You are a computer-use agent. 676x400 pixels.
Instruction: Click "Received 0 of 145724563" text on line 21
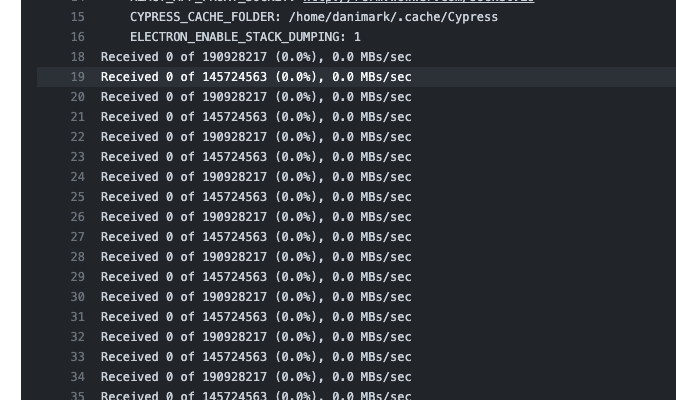click(x=184, y=117)
